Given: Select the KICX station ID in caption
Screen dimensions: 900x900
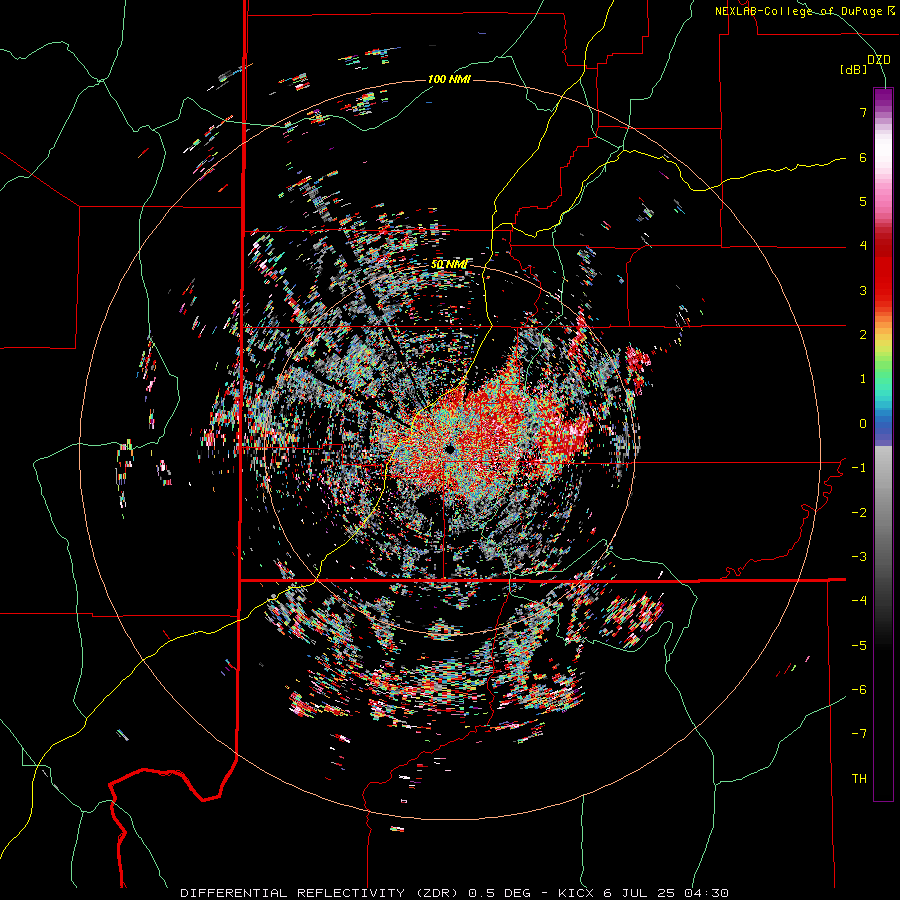Looking at the screenshot, I should coord(578,893).
